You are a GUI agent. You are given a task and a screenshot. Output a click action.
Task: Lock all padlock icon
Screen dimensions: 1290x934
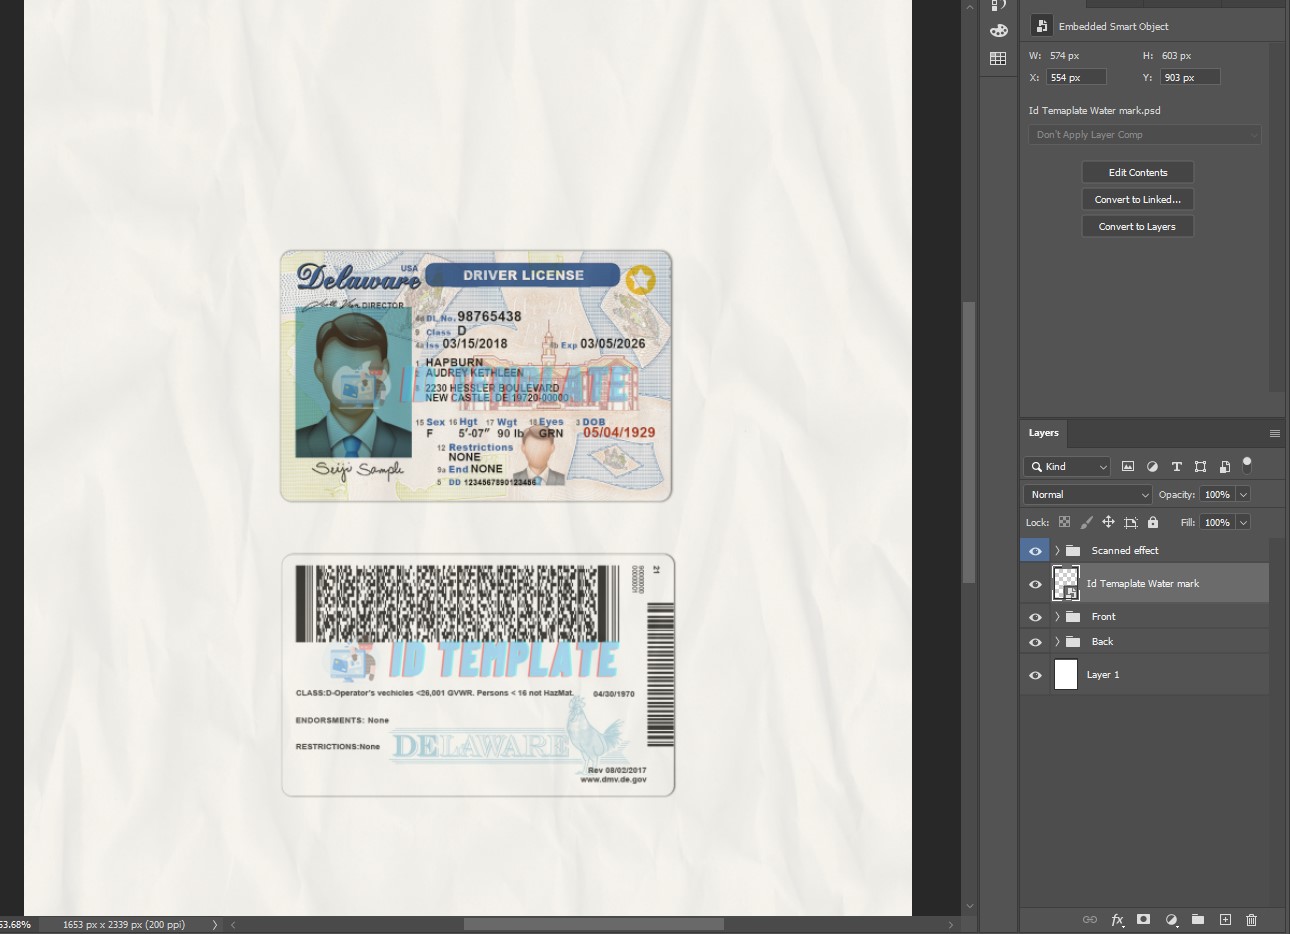[x=1153, y=522]
